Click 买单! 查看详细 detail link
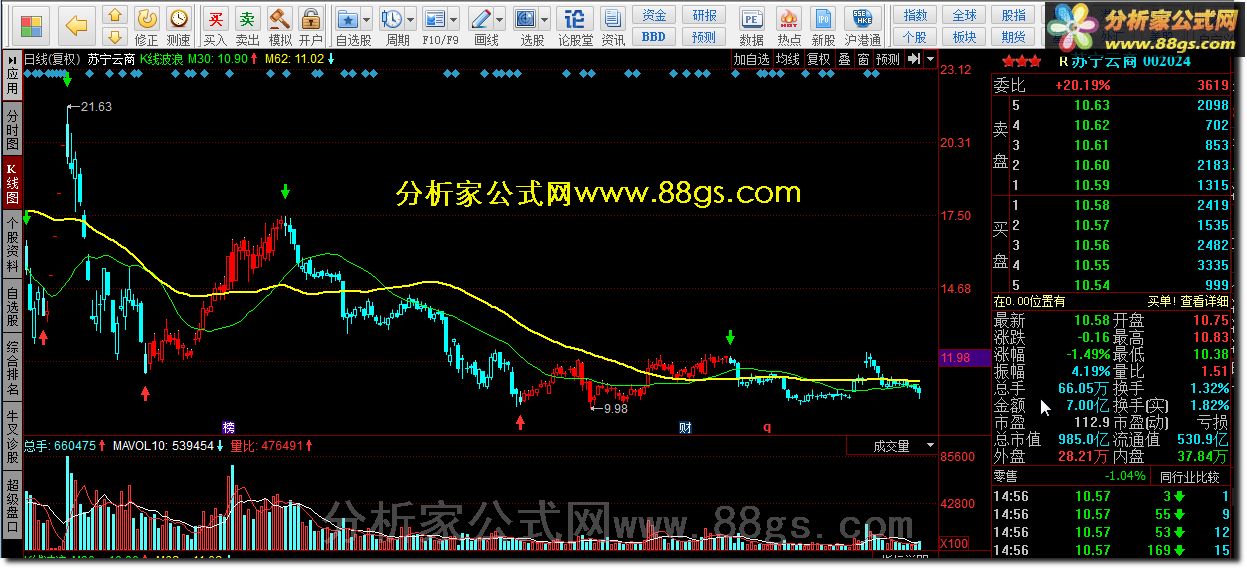Viewport: 1247px width, 568px height. pyautogui.click(x=1188, y=301)
